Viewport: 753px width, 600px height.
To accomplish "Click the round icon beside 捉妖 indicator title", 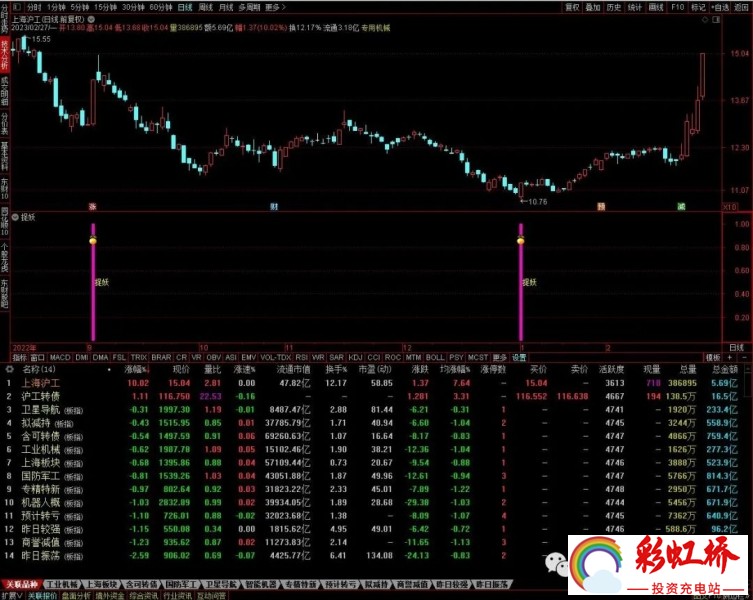I will tap(15, 217).
